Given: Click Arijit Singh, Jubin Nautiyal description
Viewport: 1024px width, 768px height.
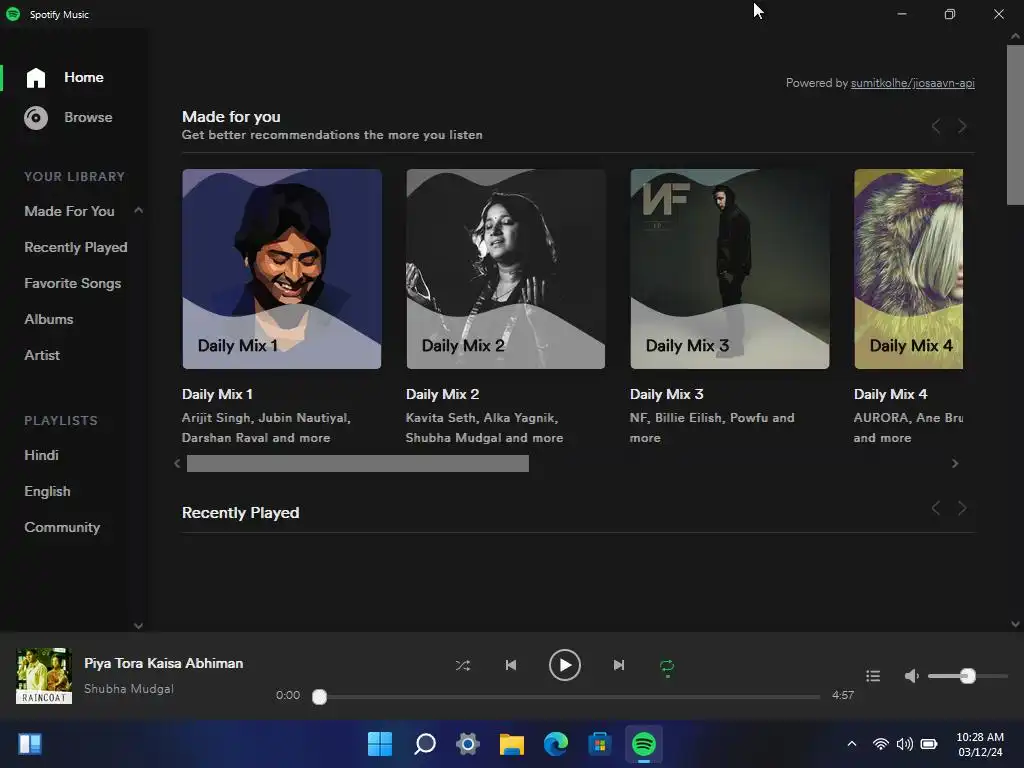Looking at the screenshot, I should tap(266, 428).
